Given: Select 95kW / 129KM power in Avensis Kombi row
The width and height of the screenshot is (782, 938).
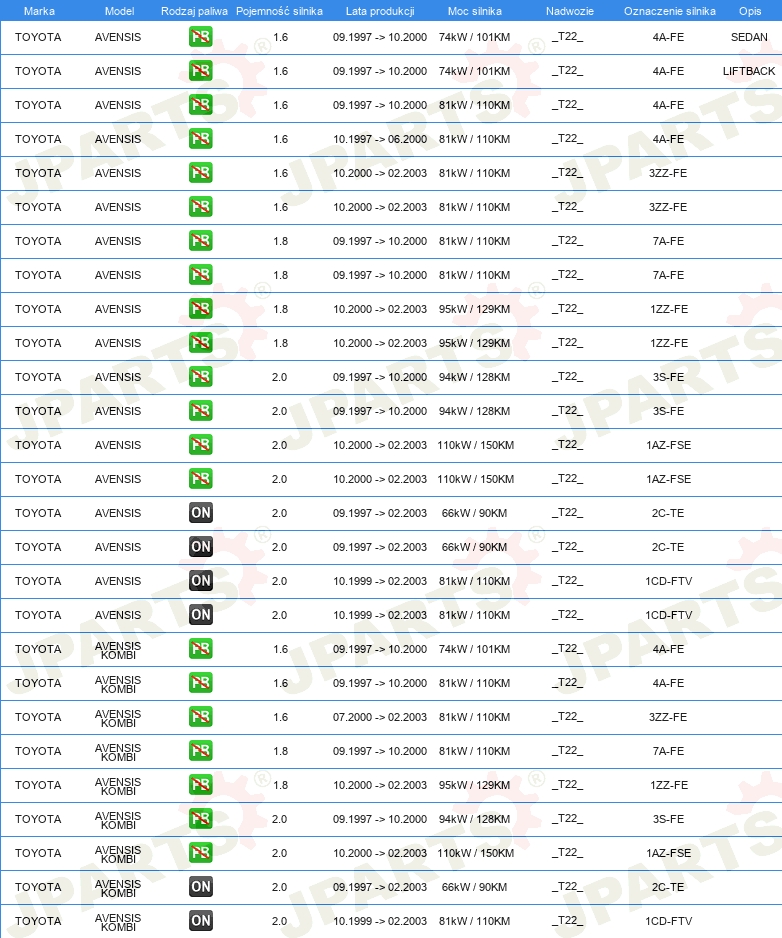Looking at the screenshot, I should pyautogui.click(x=474, y=785).
